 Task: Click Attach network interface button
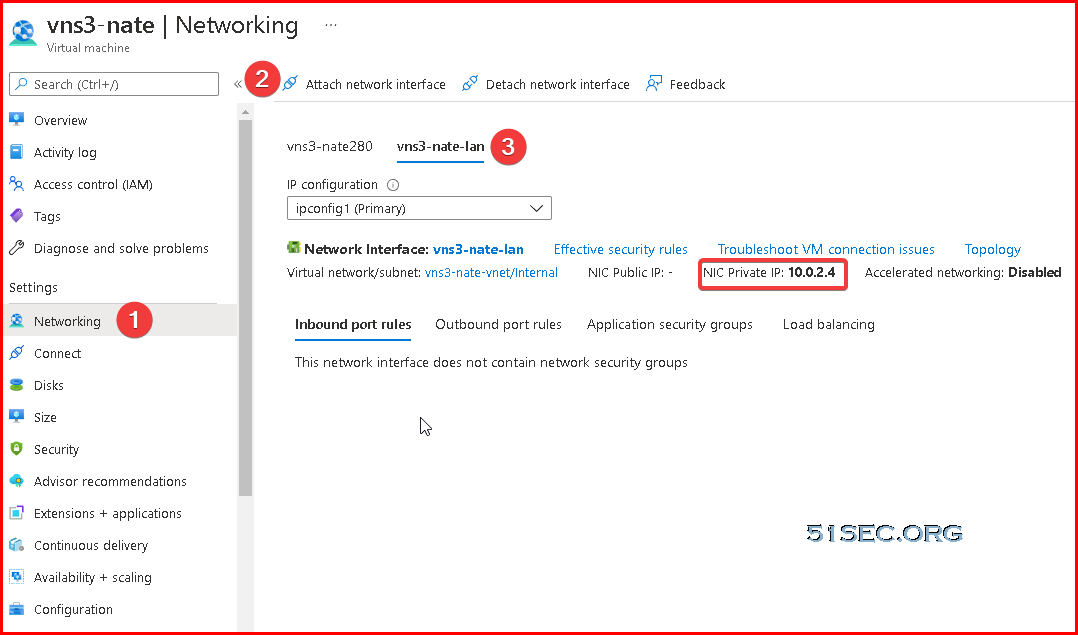[x=364, y=84]
